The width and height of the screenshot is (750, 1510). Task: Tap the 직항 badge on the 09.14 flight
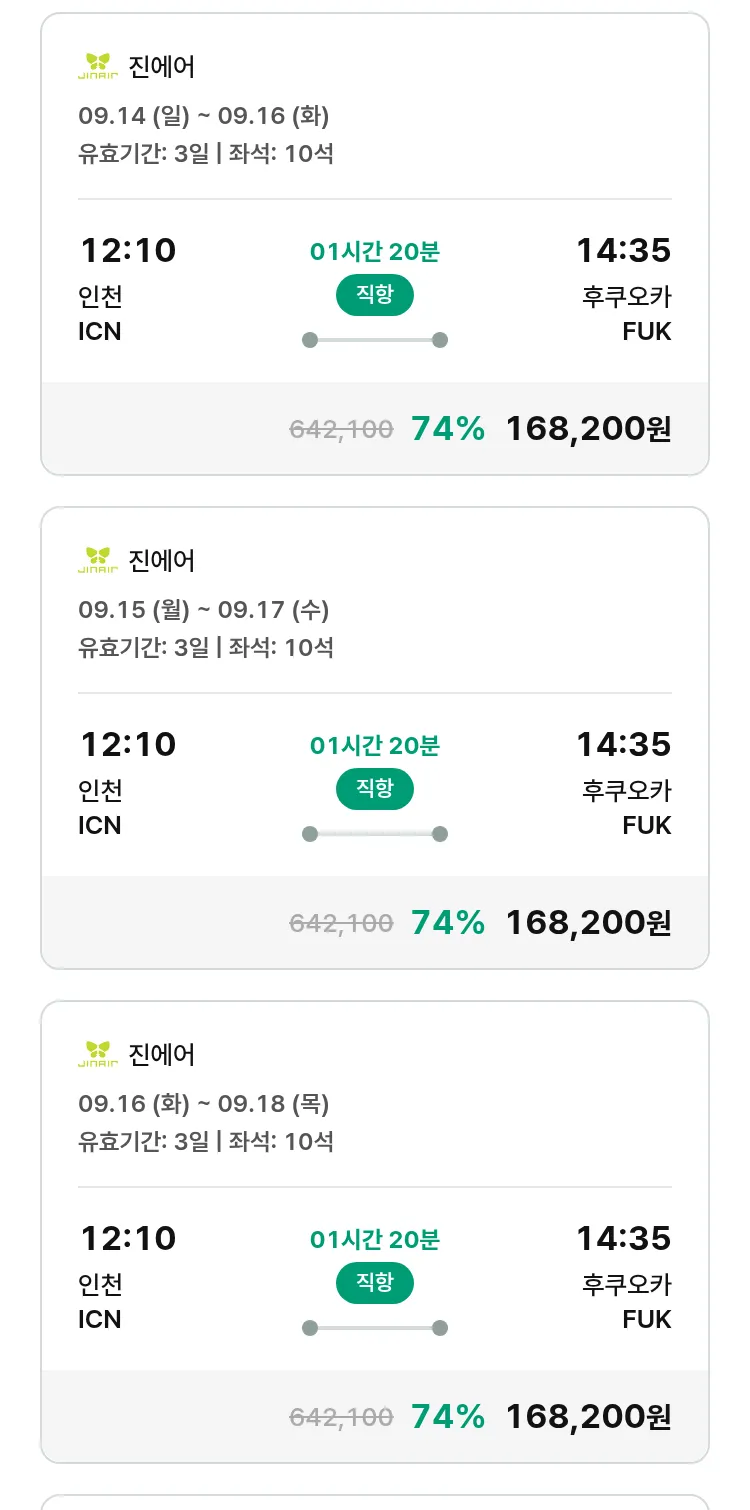click(374, 296)
